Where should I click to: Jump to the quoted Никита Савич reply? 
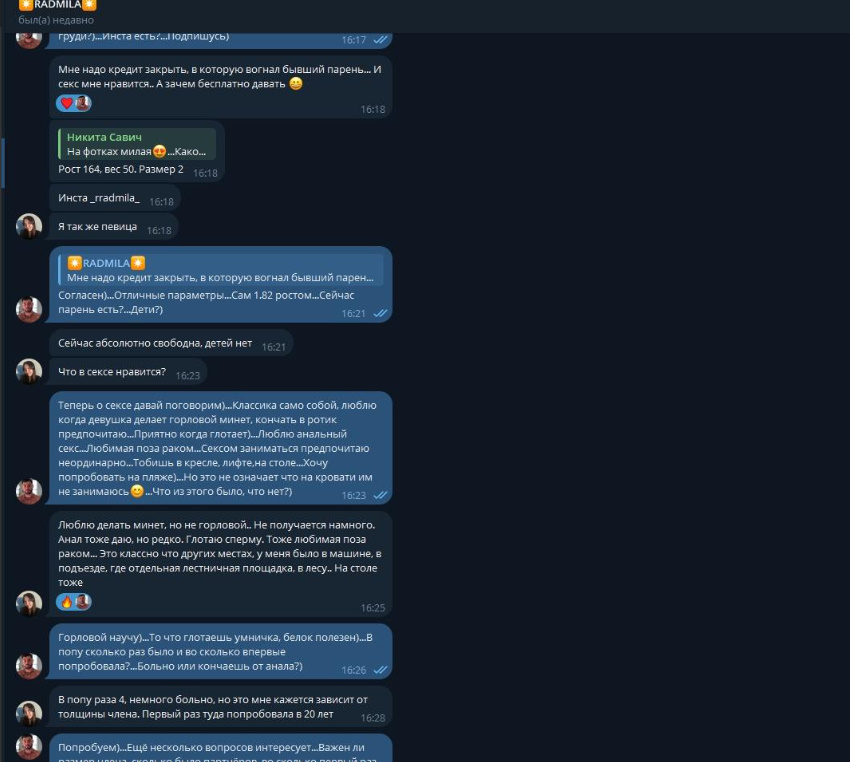pos(137,144)
